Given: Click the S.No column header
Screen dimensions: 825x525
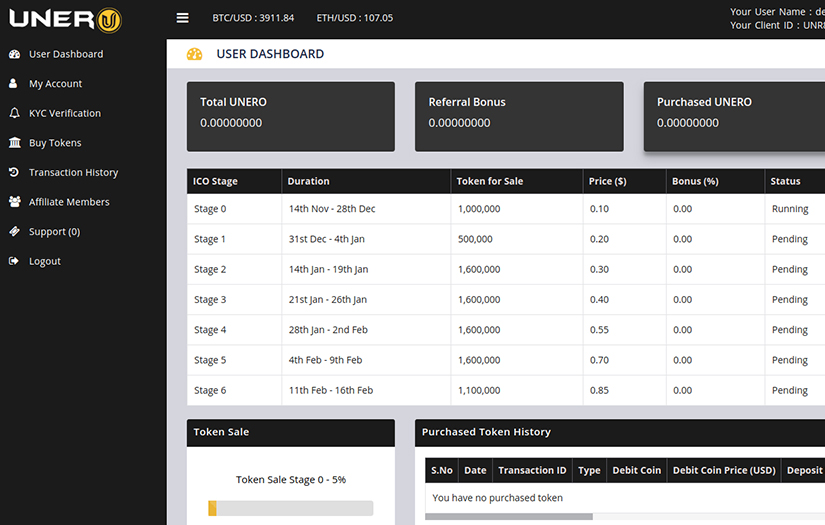Looking at the screenshot, I should click(442, 470).
